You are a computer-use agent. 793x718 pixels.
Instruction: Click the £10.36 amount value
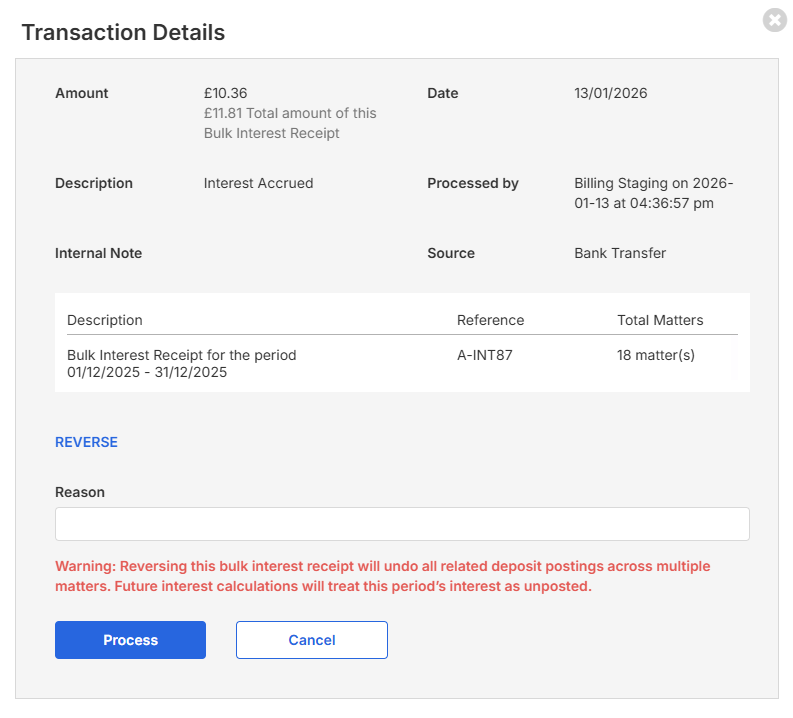[225, 93]
